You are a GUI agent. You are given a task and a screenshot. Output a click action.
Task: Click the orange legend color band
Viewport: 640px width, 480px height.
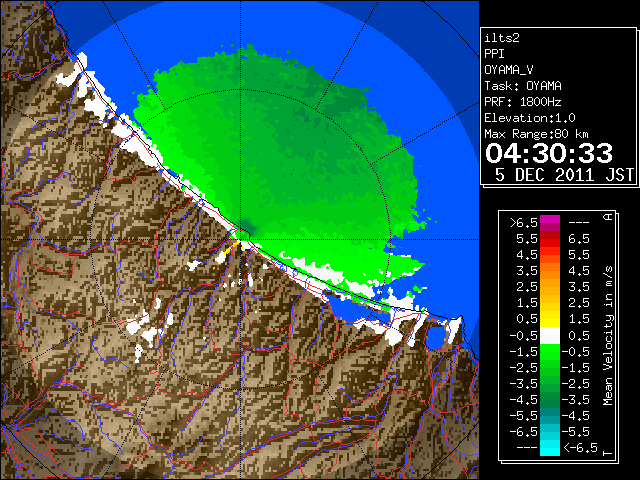click(550, 271)
